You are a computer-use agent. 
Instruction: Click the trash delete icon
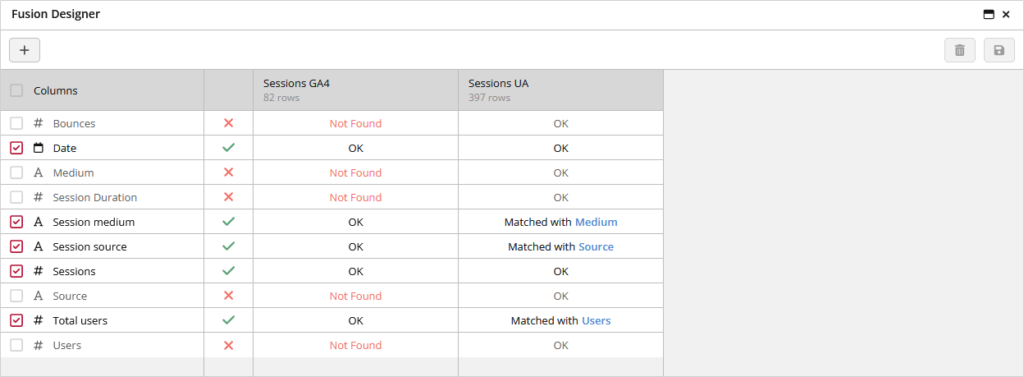[959, 50]
